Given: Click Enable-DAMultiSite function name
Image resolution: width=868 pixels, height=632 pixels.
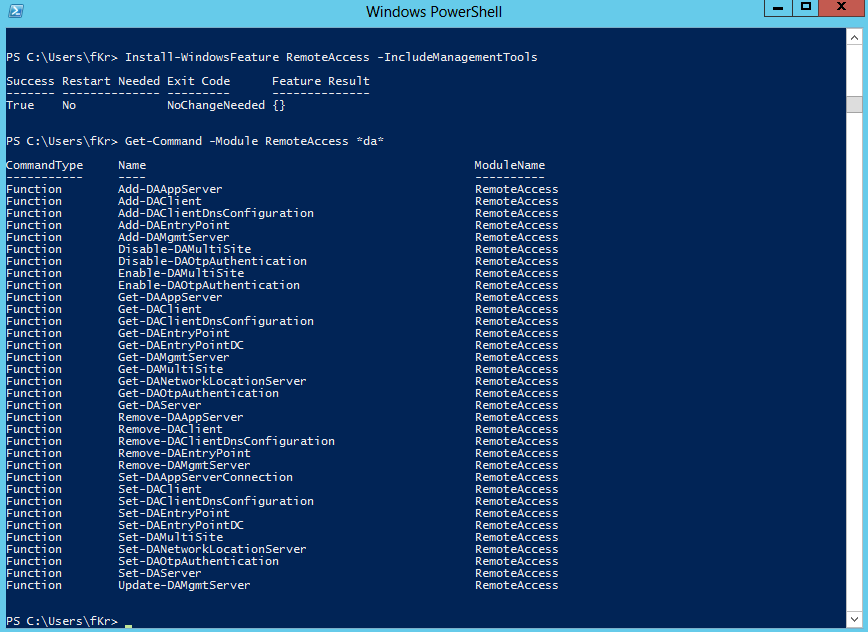Looking at the screenshot, I should tap(181, 273).
